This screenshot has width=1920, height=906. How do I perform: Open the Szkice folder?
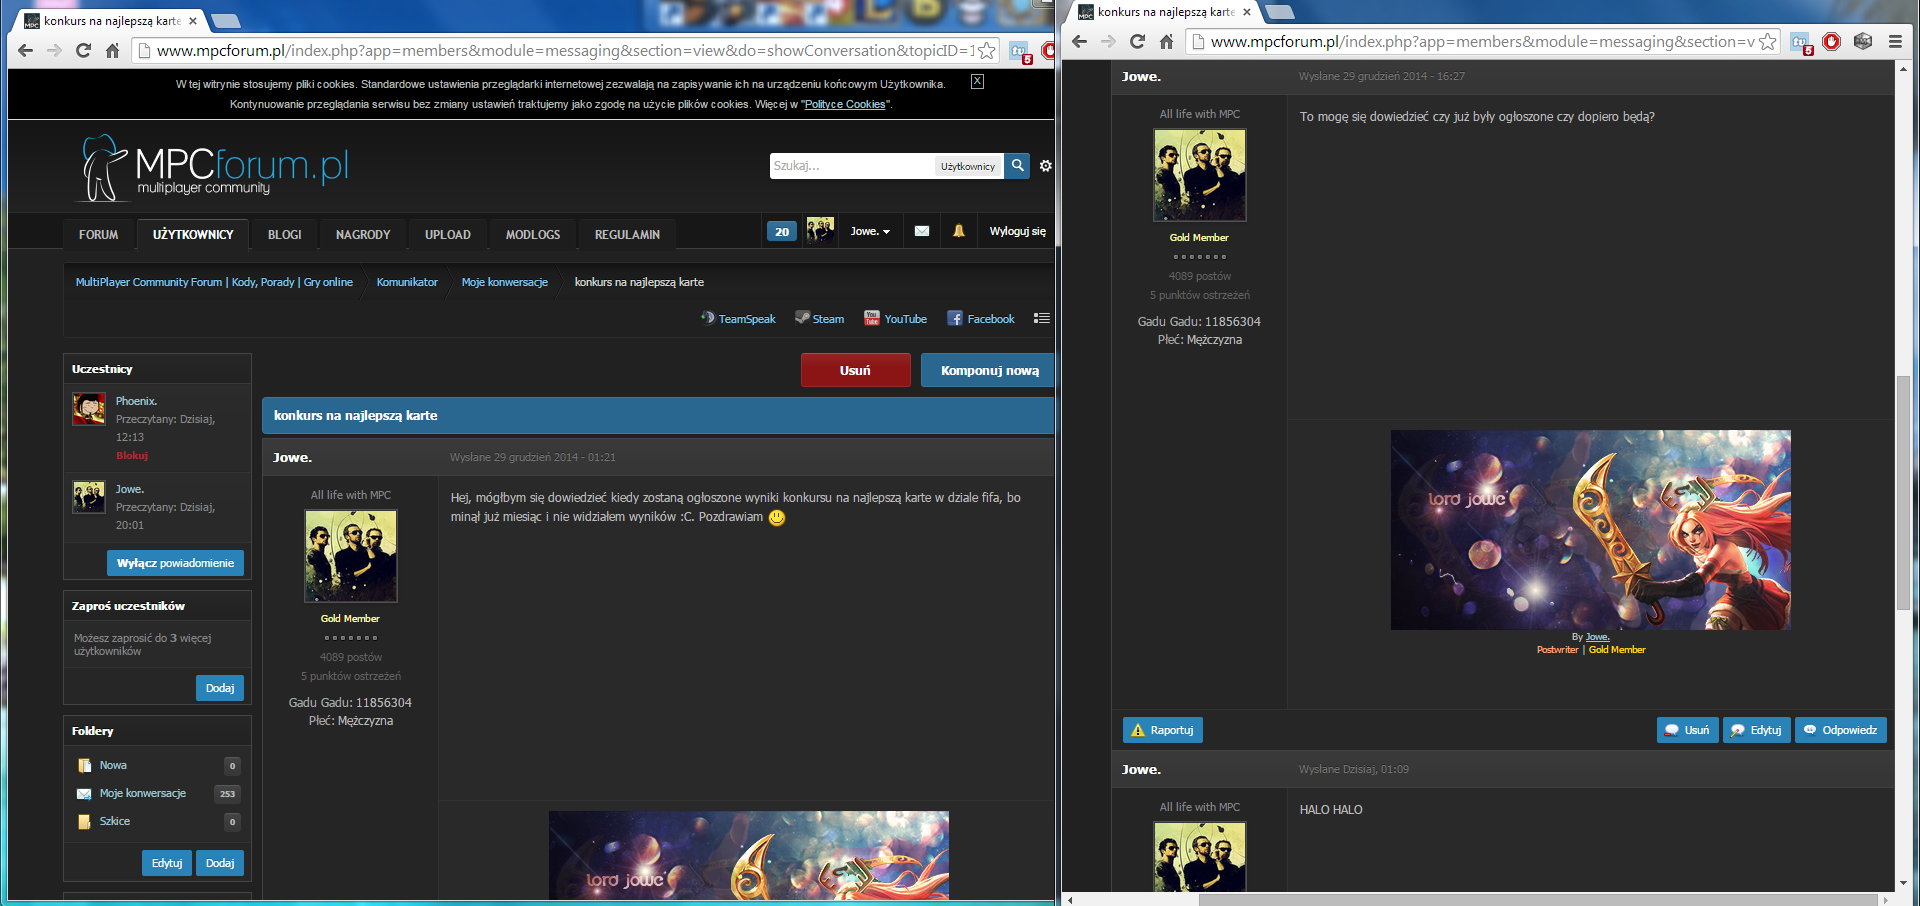pos(115,821)
